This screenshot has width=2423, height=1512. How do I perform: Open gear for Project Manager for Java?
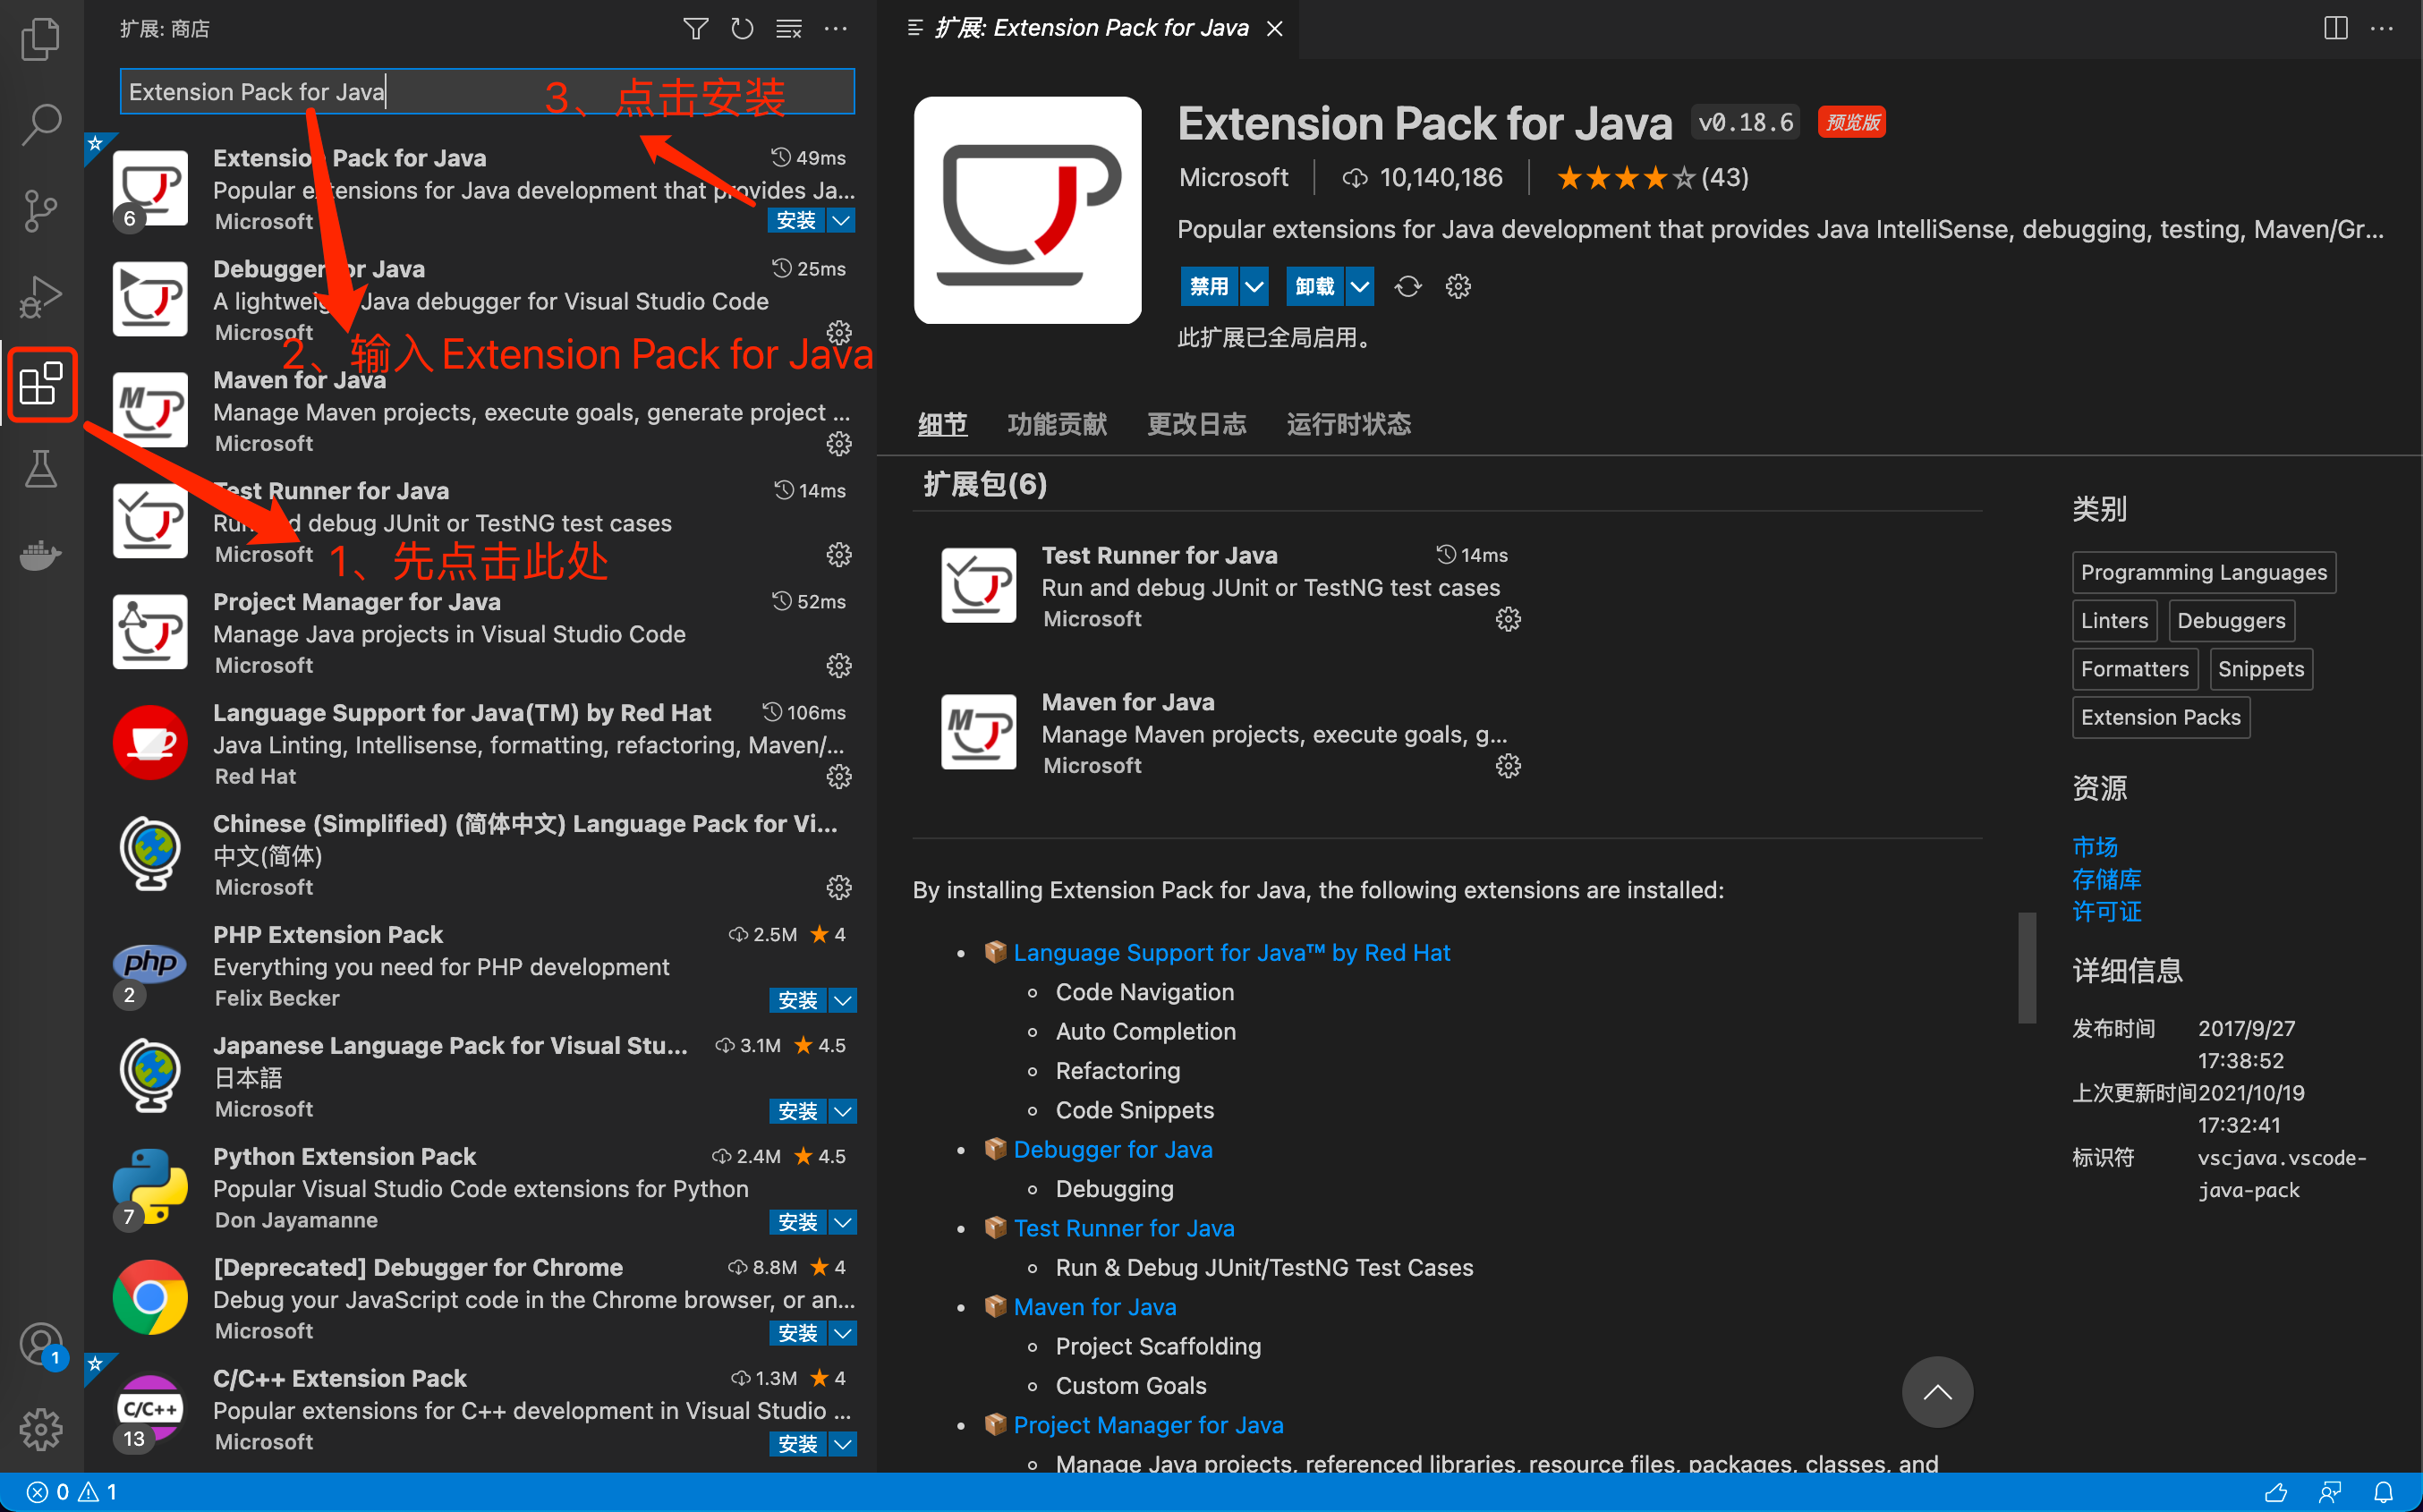point(838,665)
